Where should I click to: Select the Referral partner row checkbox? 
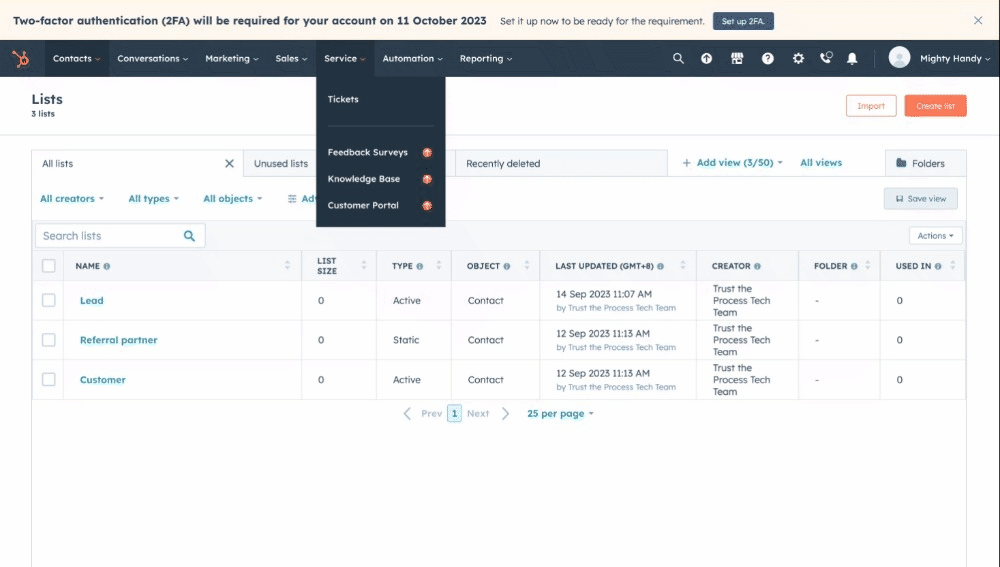[x=48, y=340]
